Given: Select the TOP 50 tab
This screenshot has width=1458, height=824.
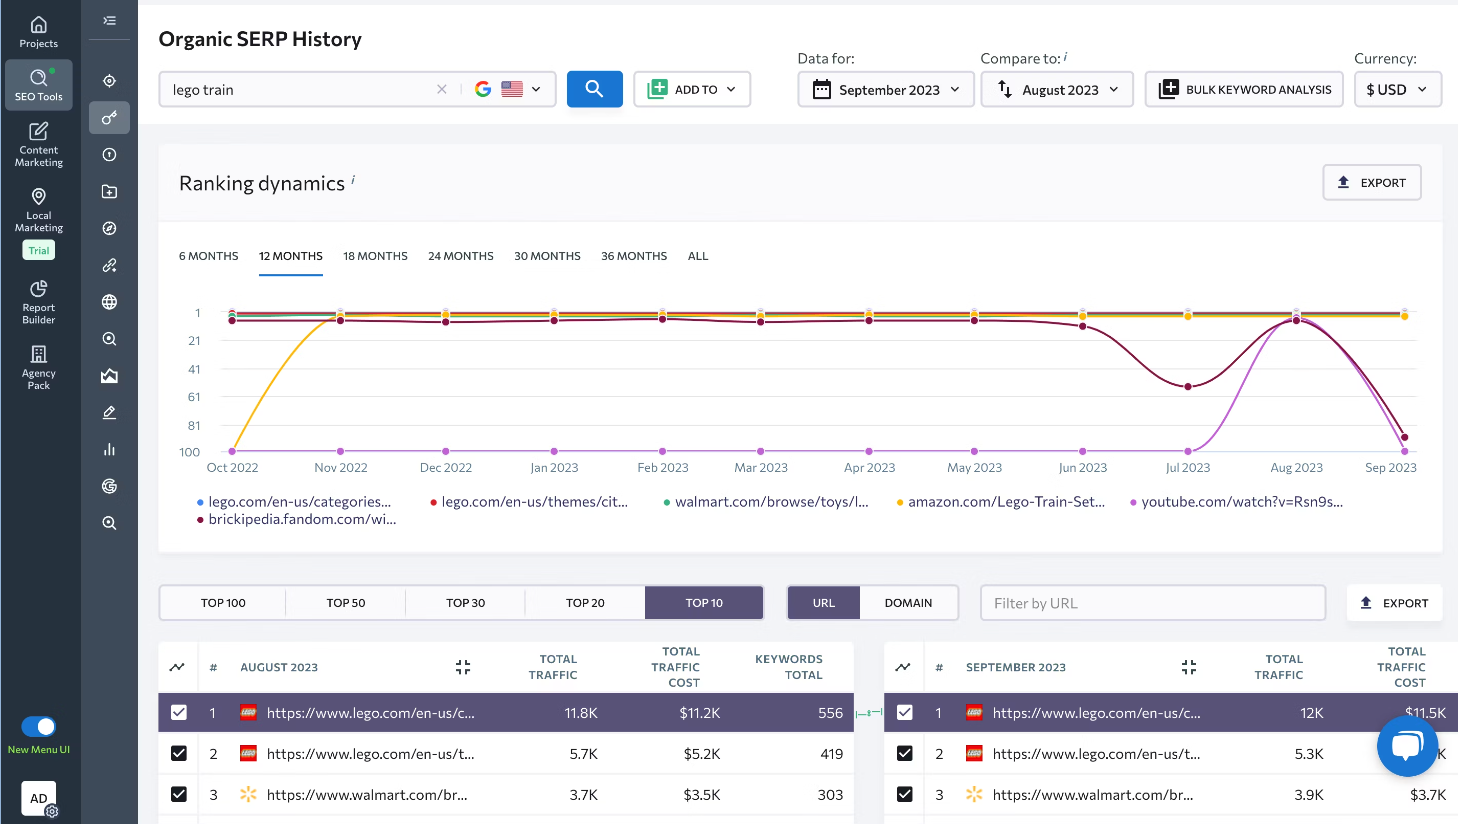Looking at the screenshot, I should point(345,603).
